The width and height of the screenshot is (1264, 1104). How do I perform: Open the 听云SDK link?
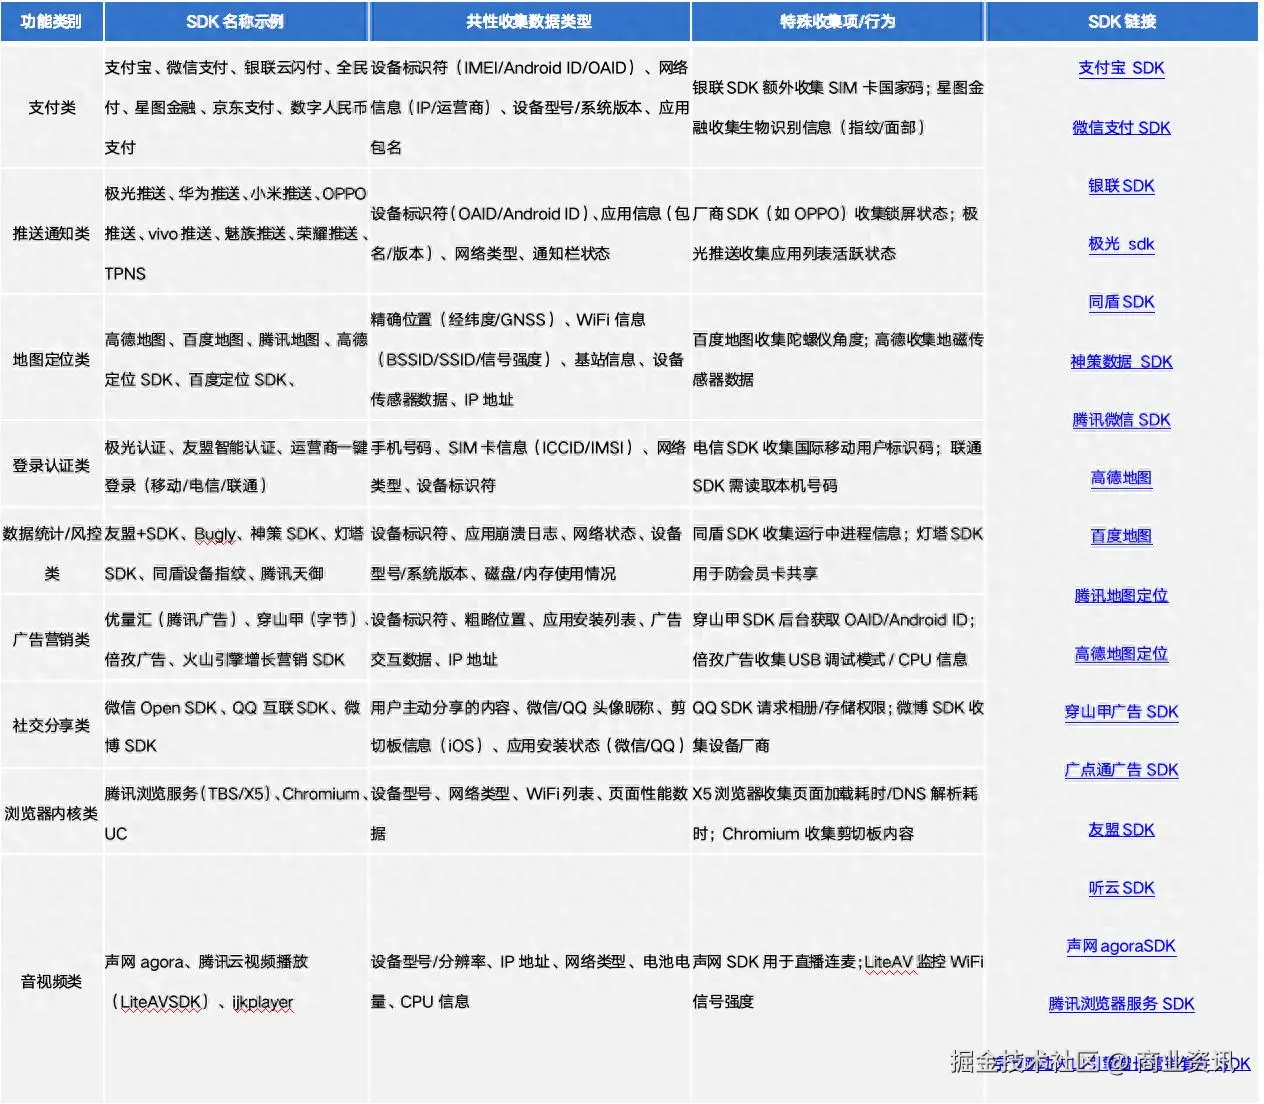pos(1121,888)
